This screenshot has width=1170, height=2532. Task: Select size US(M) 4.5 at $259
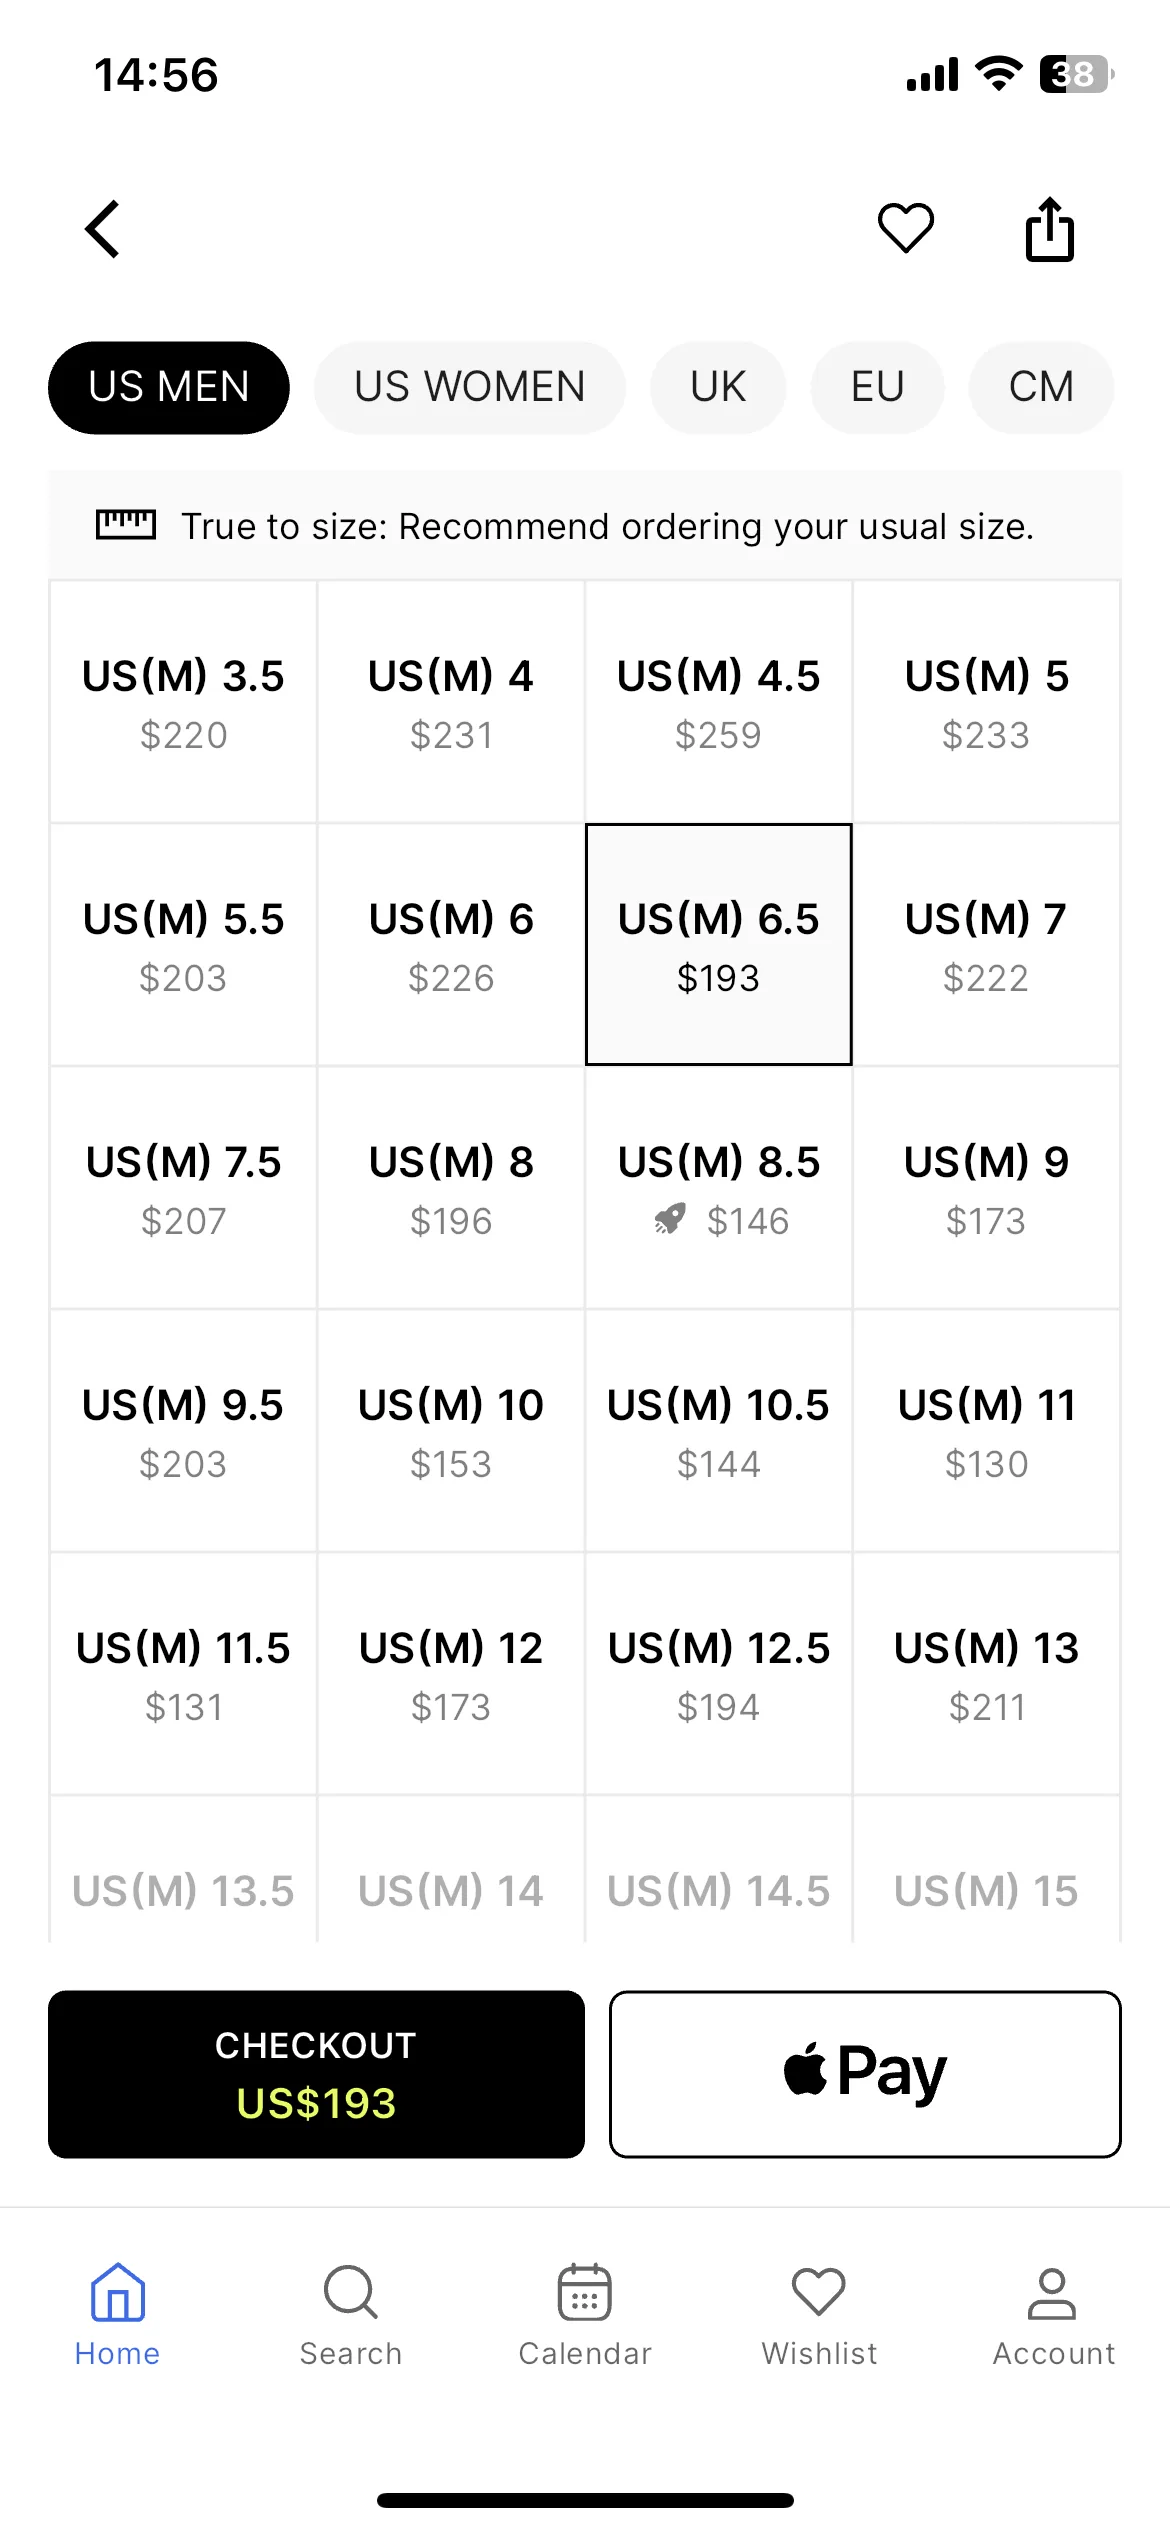[x=719, y=702]
